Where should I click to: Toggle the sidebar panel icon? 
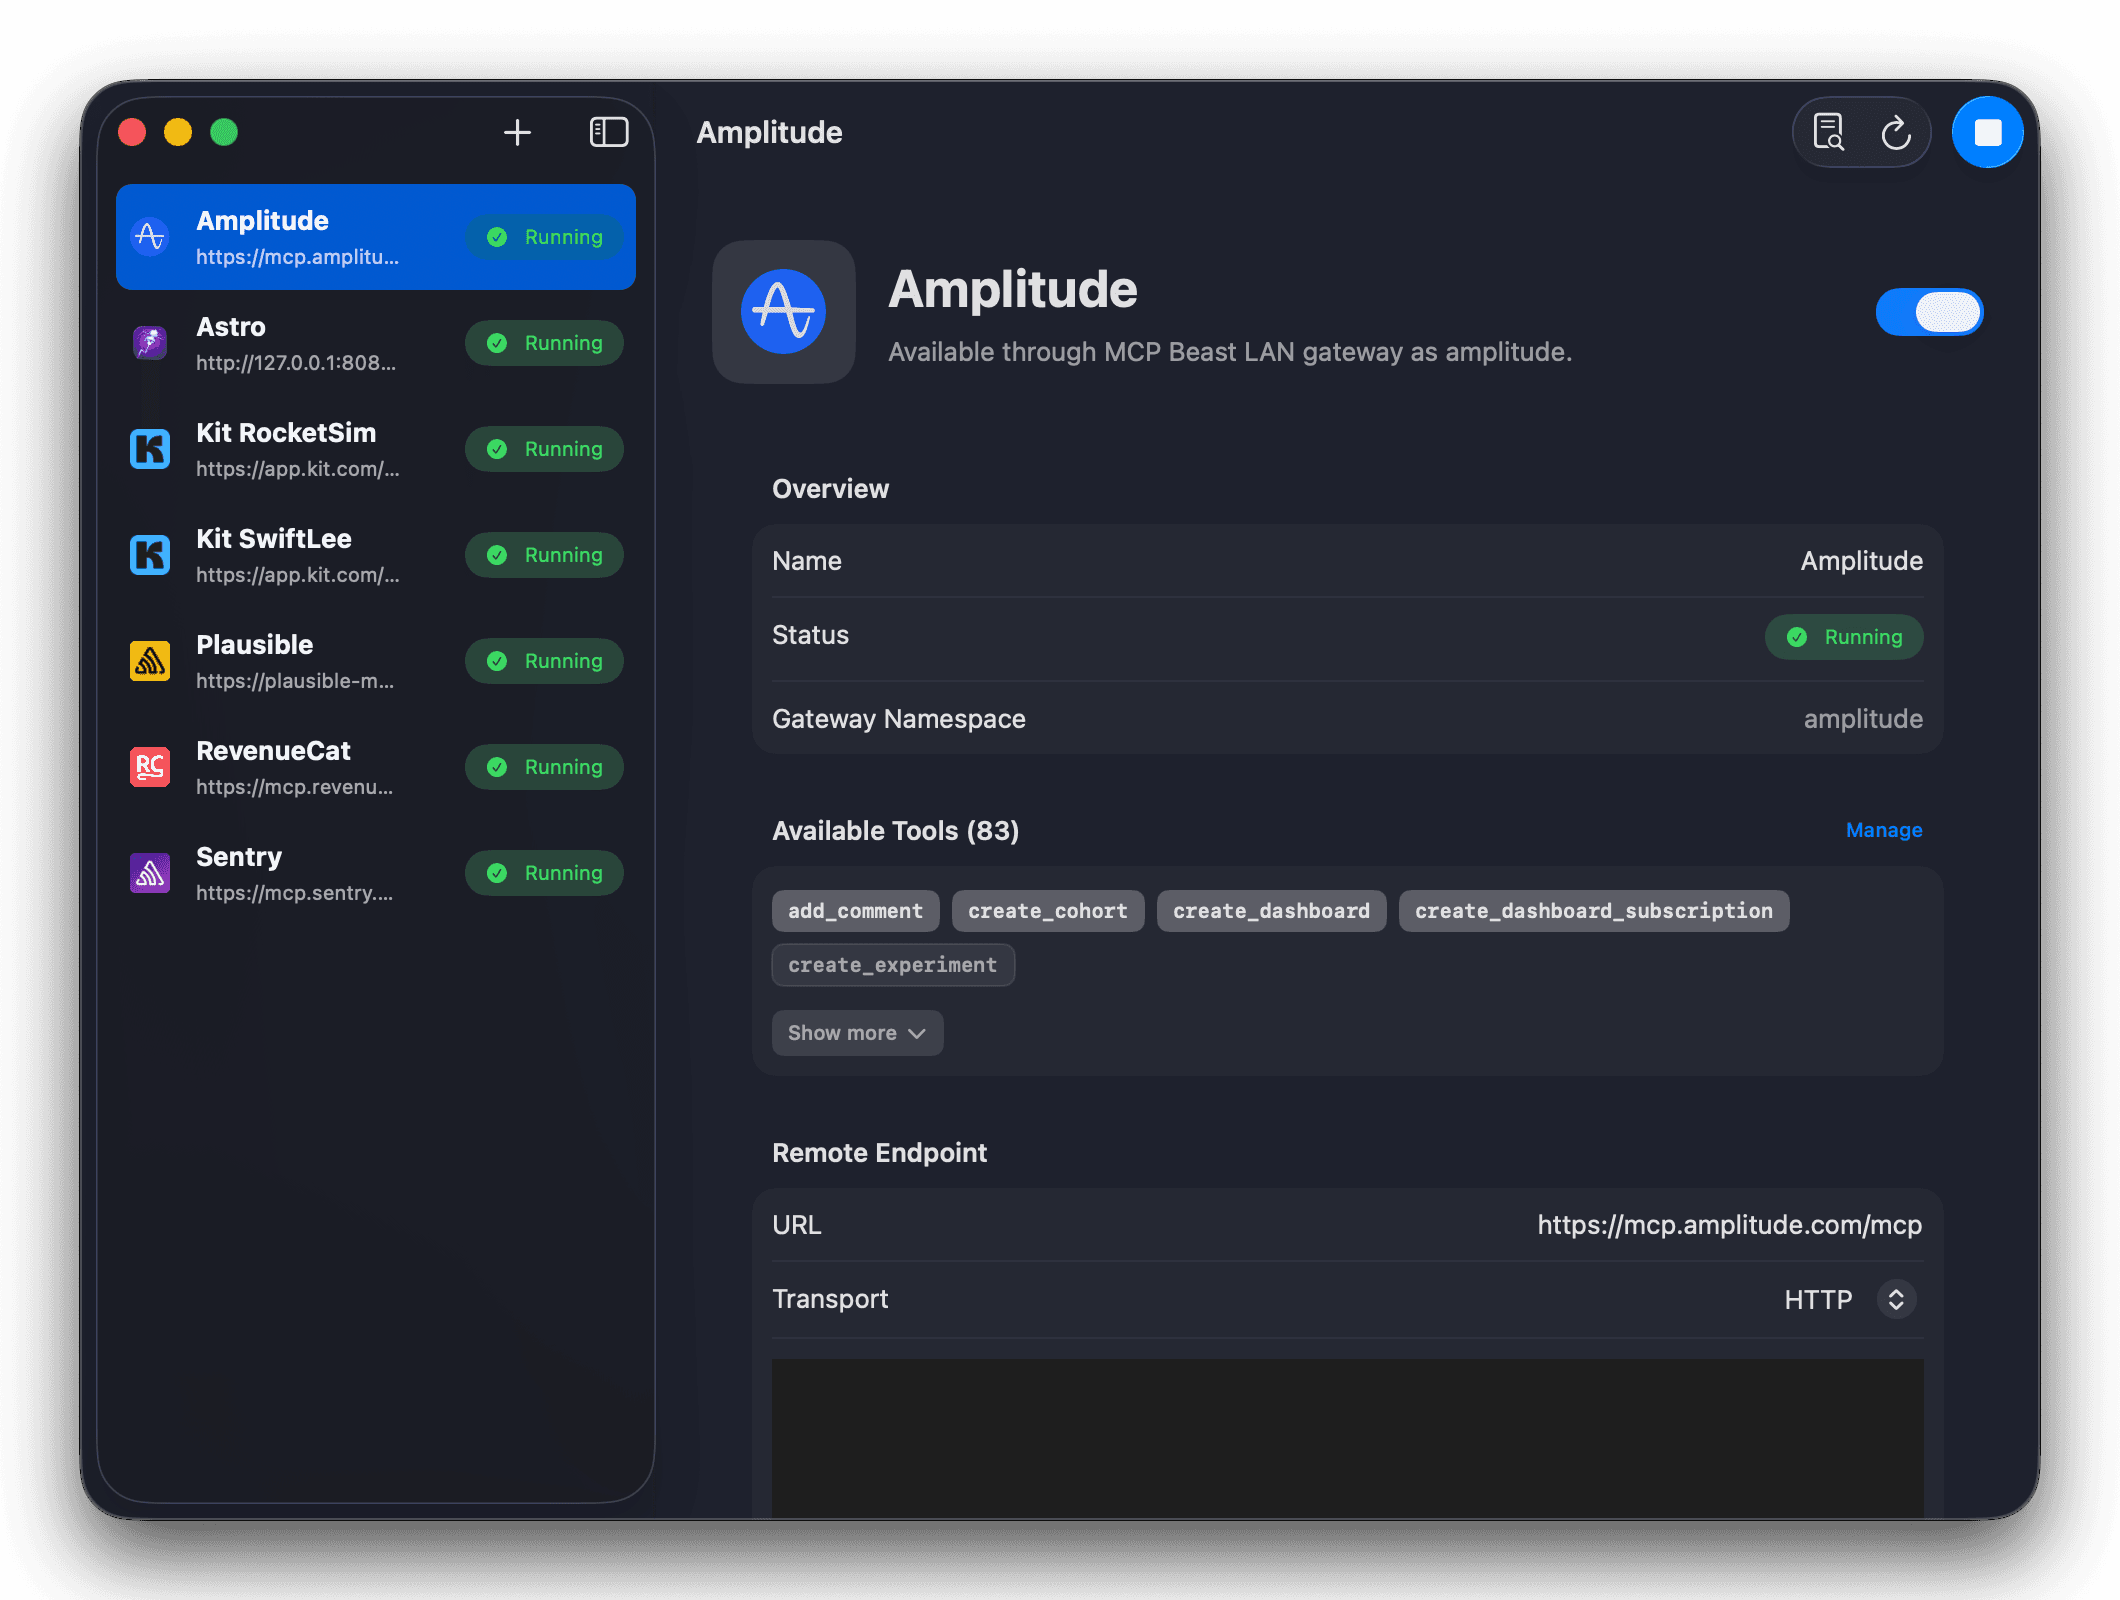609,132
